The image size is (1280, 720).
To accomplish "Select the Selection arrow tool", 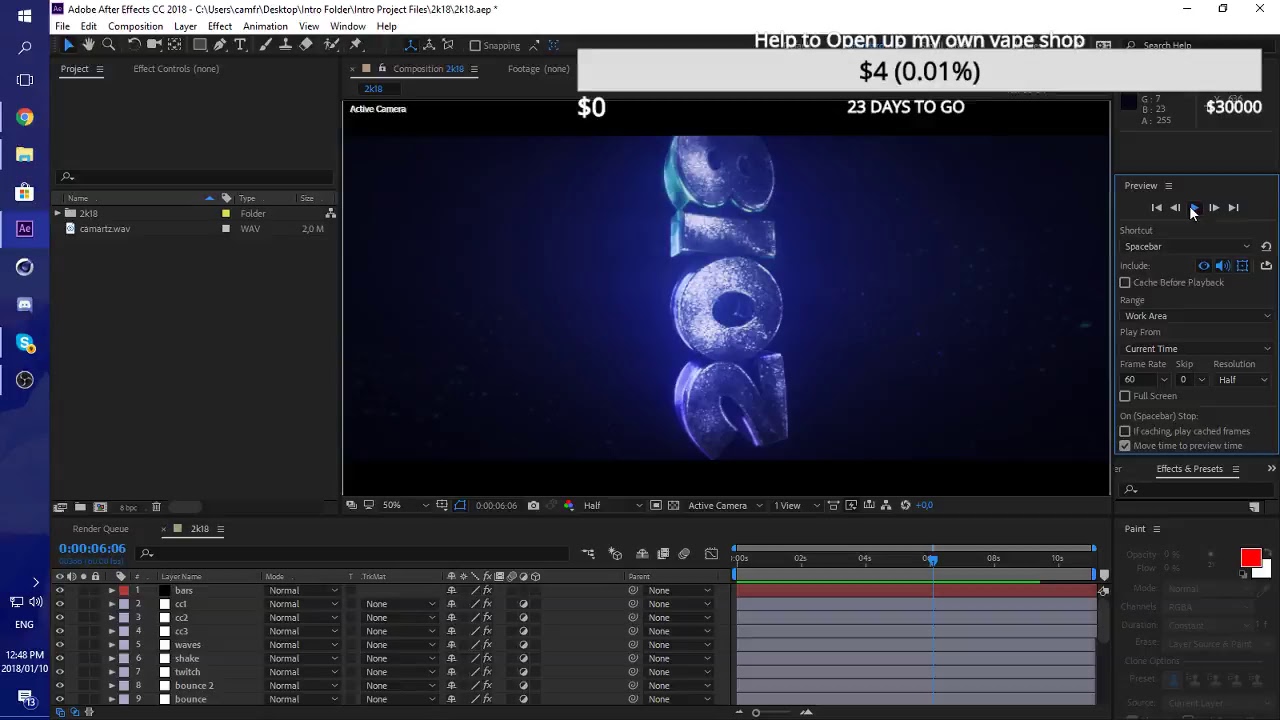I will point(68,45).
